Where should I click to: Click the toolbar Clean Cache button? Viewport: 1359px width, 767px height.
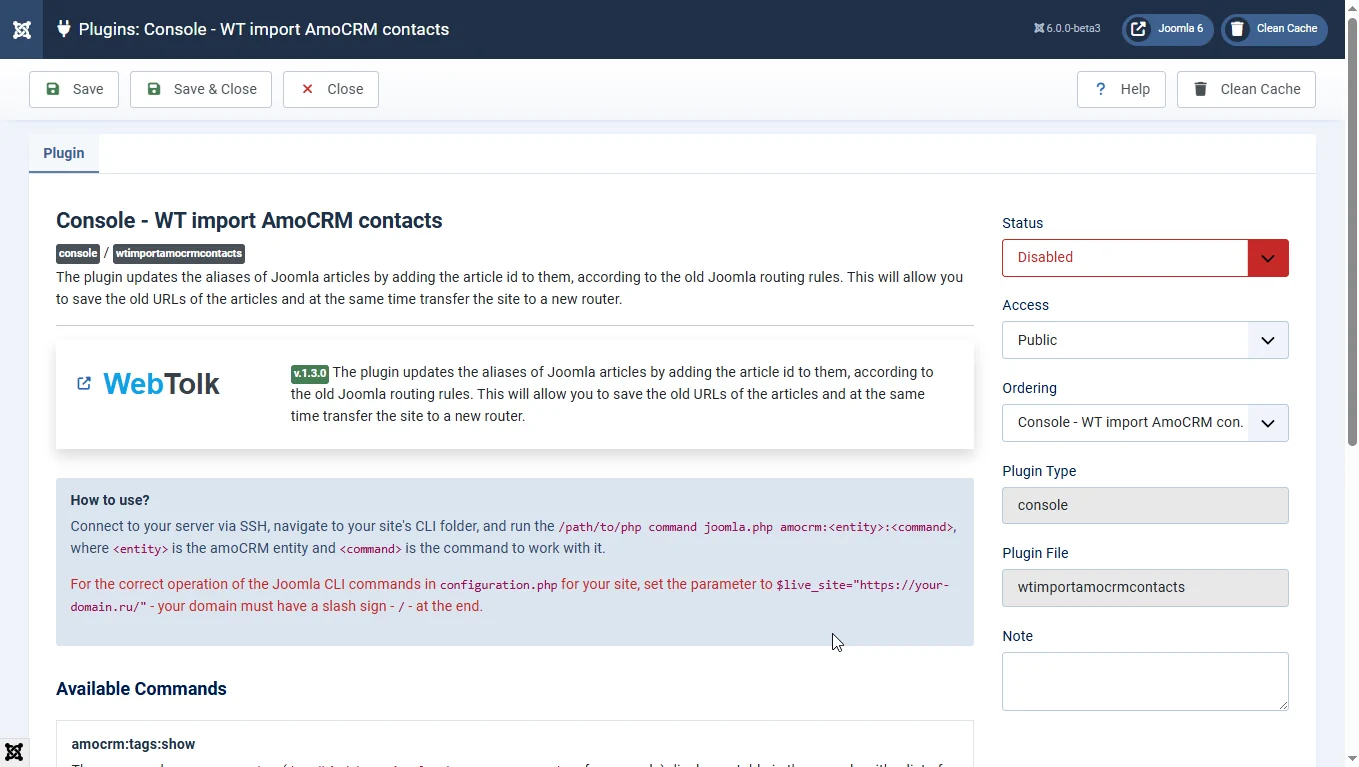click(1246, 89)
